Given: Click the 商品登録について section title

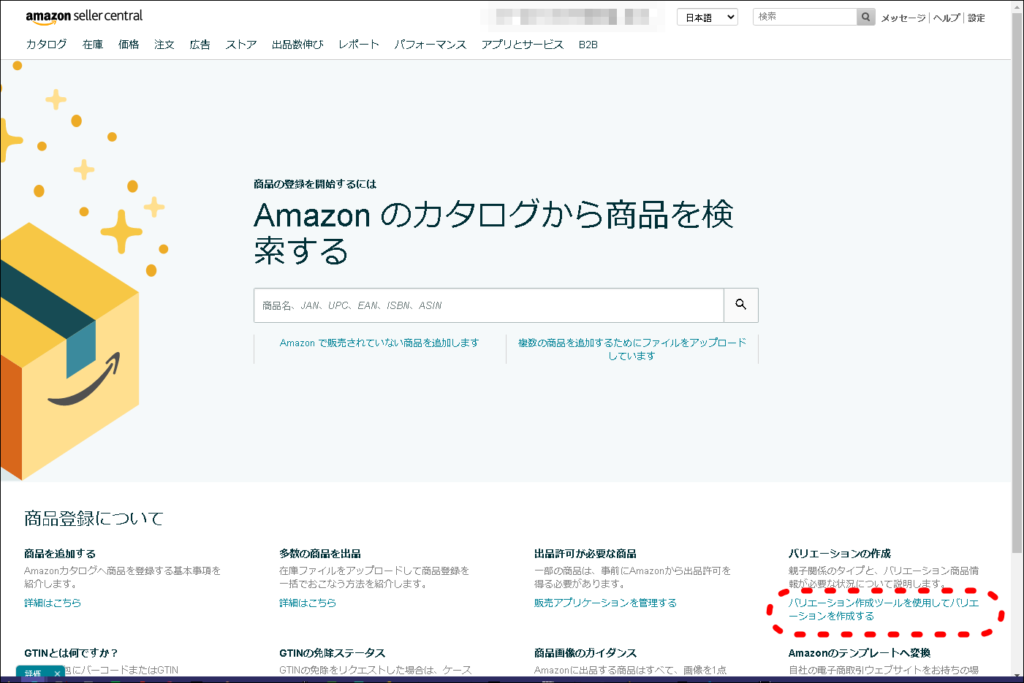Looking at the screenshot, I should (x=93, y=518).
